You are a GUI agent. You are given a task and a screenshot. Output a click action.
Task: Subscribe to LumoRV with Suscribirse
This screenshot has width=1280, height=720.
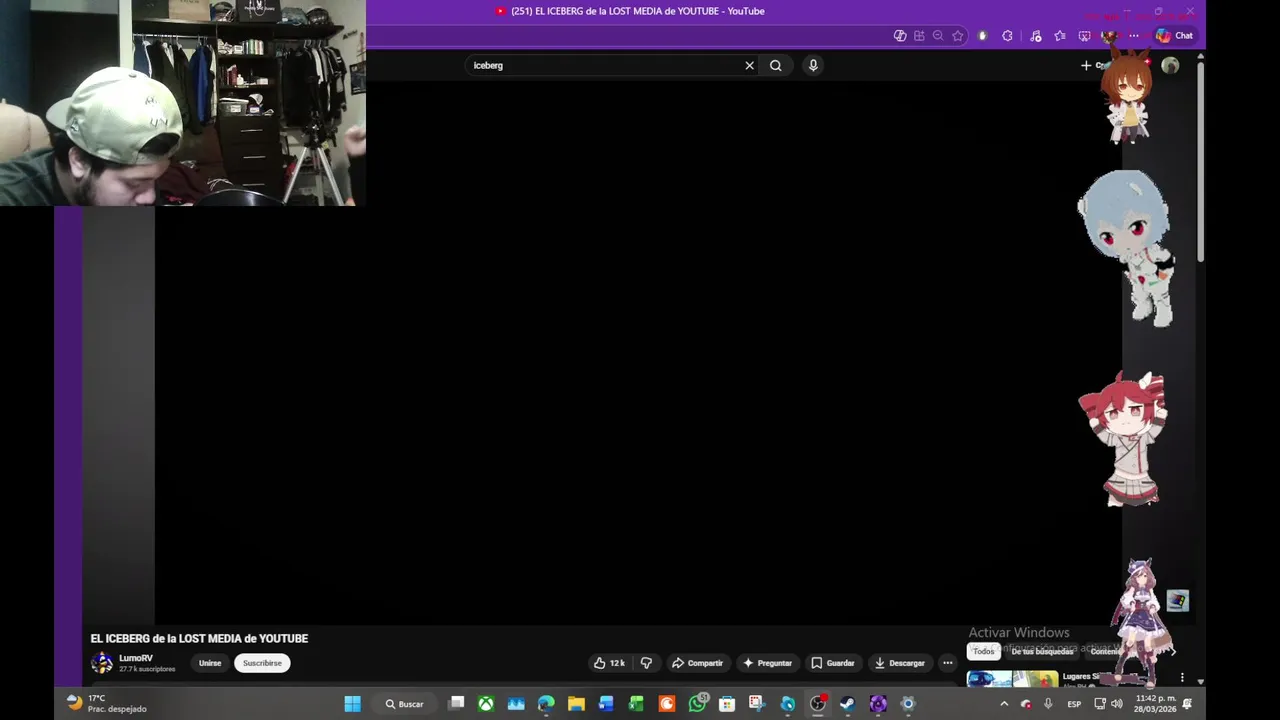262,663
